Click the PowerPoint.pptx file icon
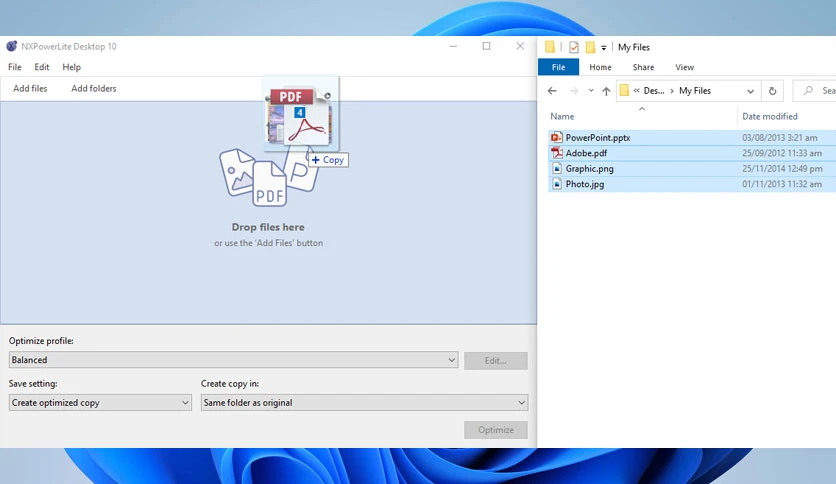This screenshot has height=484, width=836. 557,138
